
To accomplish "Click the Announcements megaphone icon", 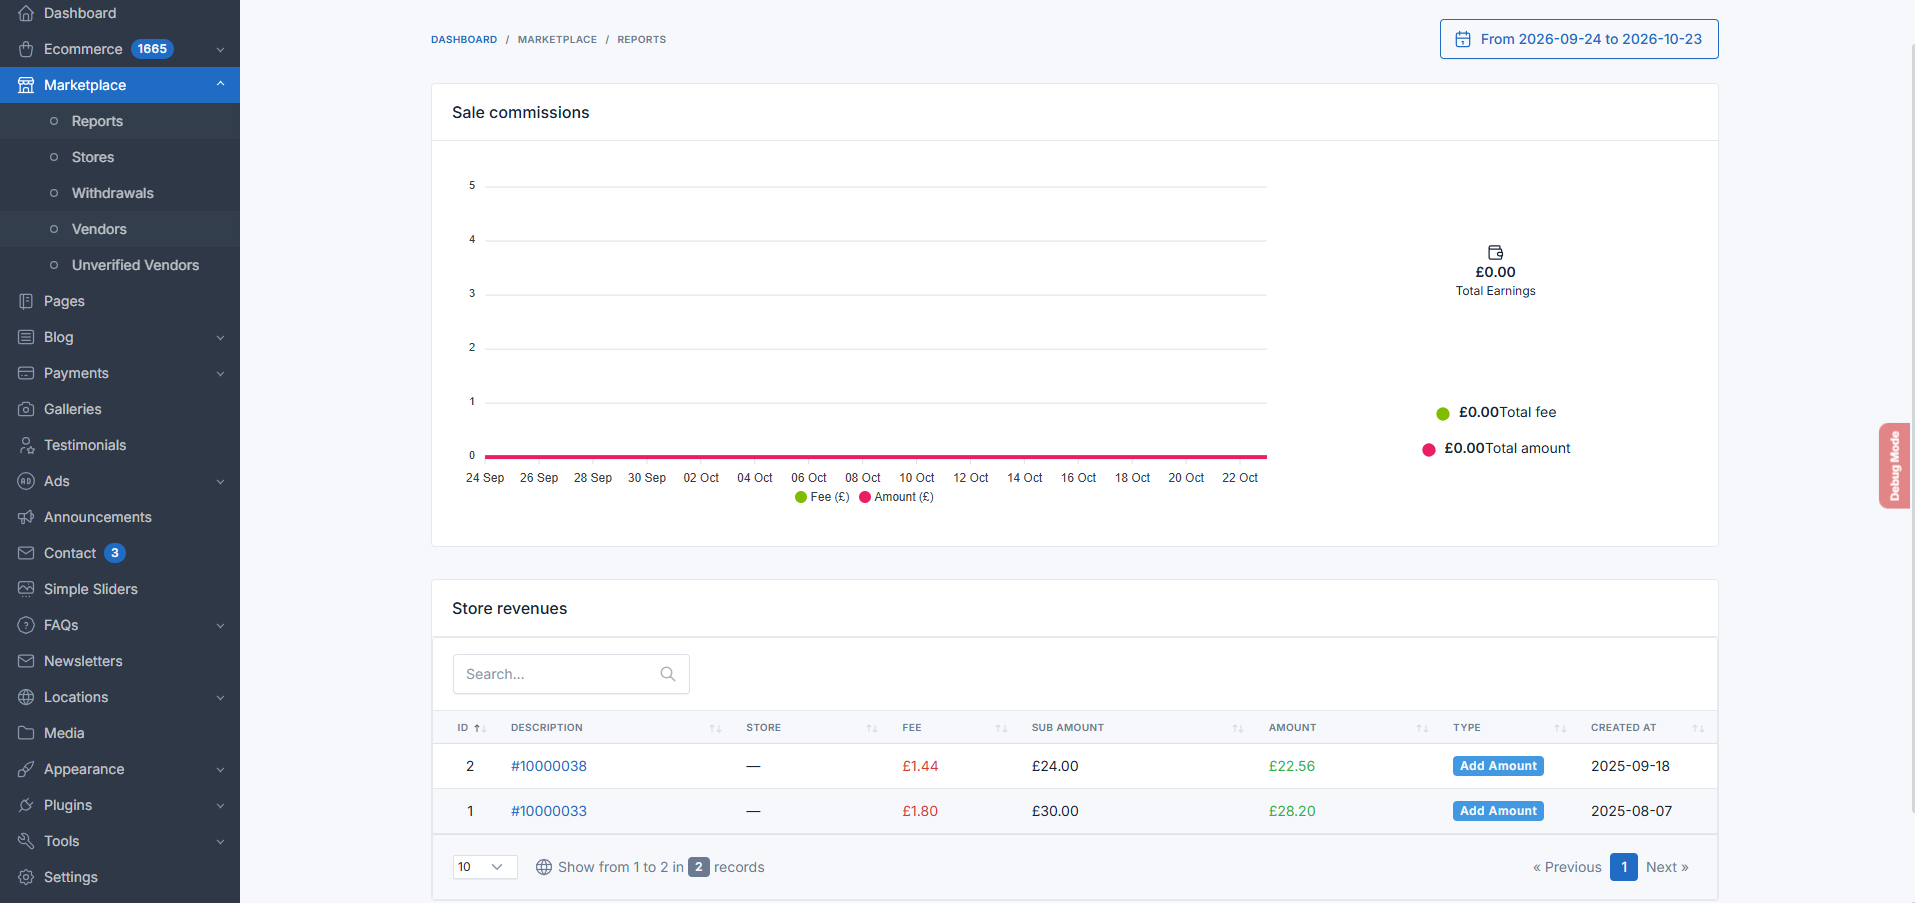I will point(26,517).
